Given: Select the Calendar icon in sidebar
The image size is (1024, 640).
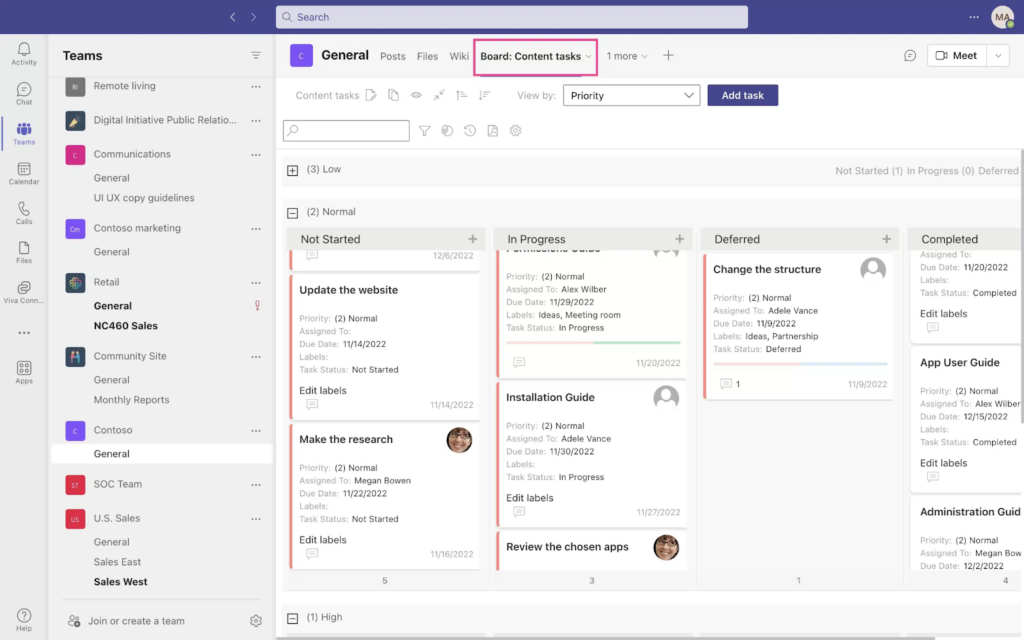Looking at the screenshot, I should pos(23,171).
